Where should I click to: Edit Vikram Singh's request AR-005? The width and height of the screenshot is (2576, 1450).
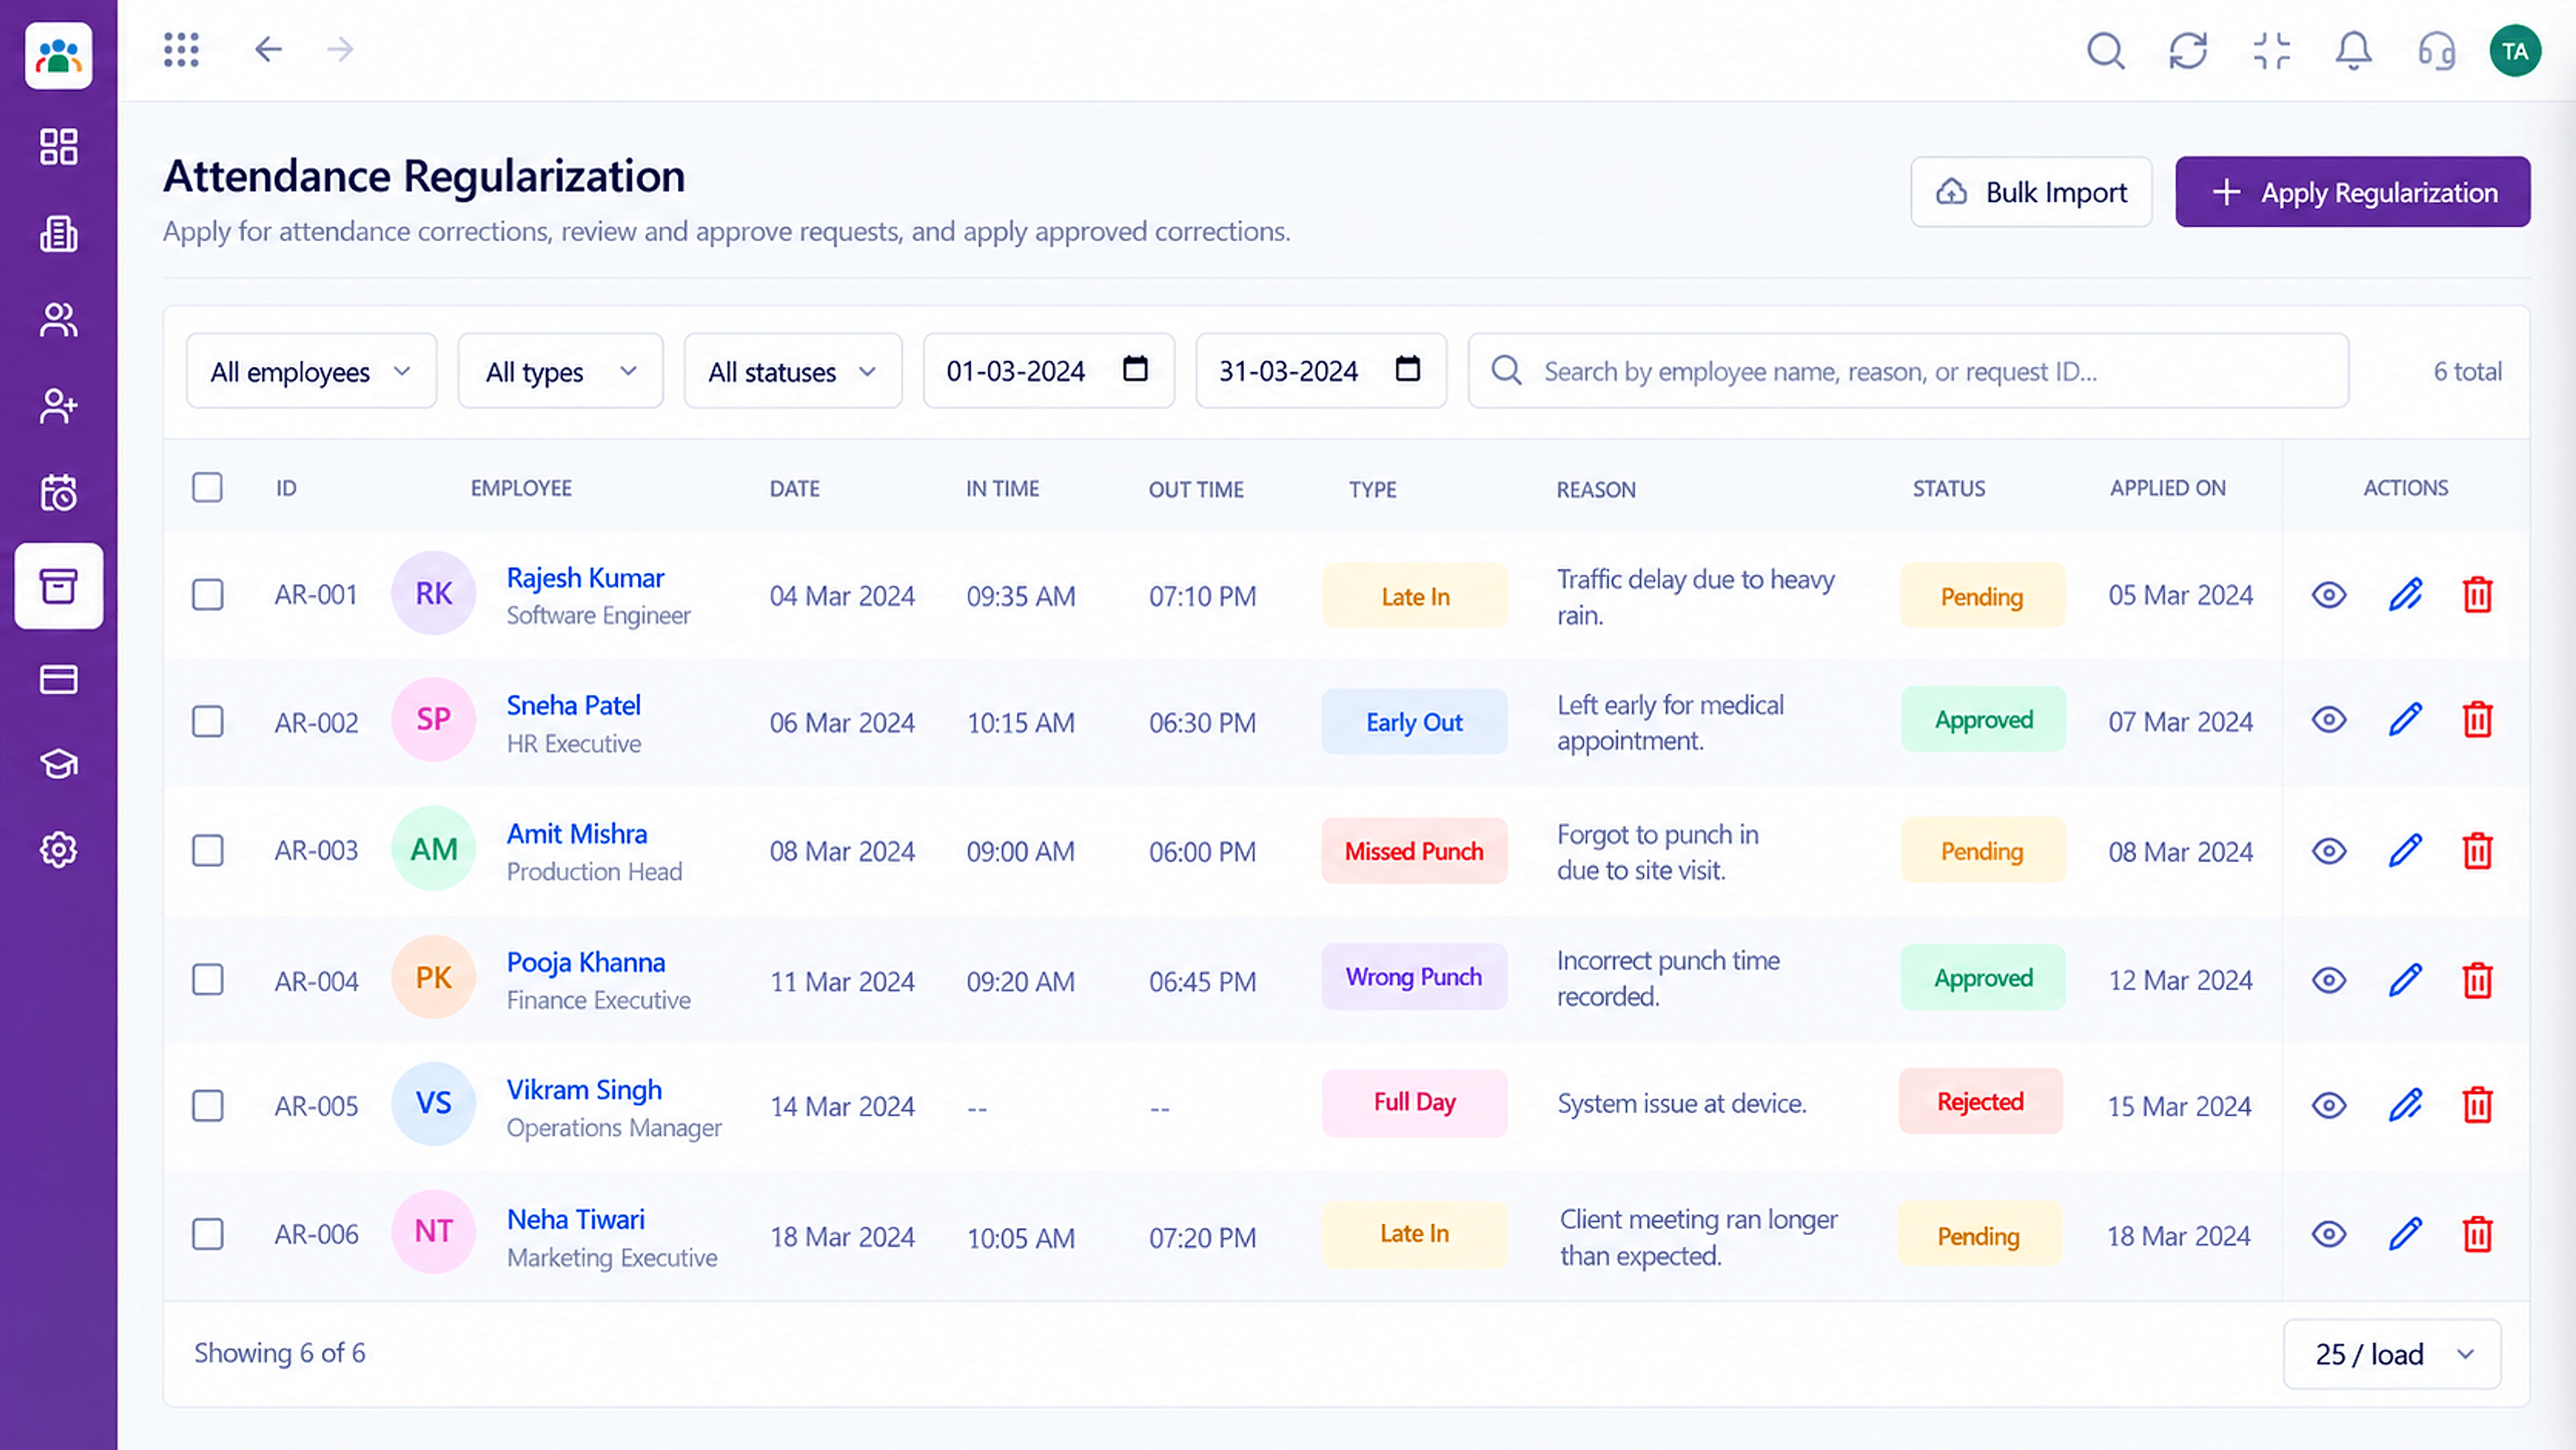tap(2405, 1105)
